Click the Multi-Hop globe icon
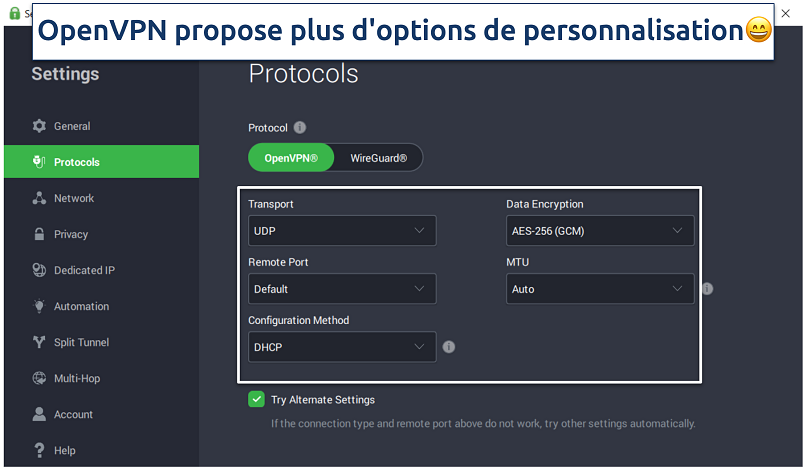 tap(39, 378)
